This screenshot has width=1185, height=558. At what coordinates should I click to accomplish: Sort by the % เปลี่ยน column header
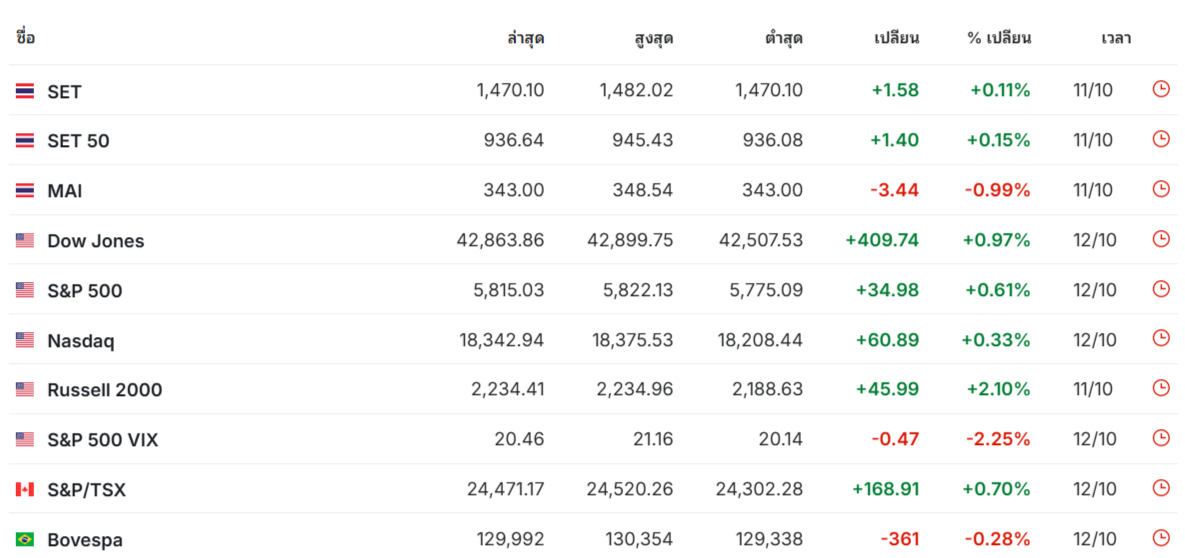point(999,38)
